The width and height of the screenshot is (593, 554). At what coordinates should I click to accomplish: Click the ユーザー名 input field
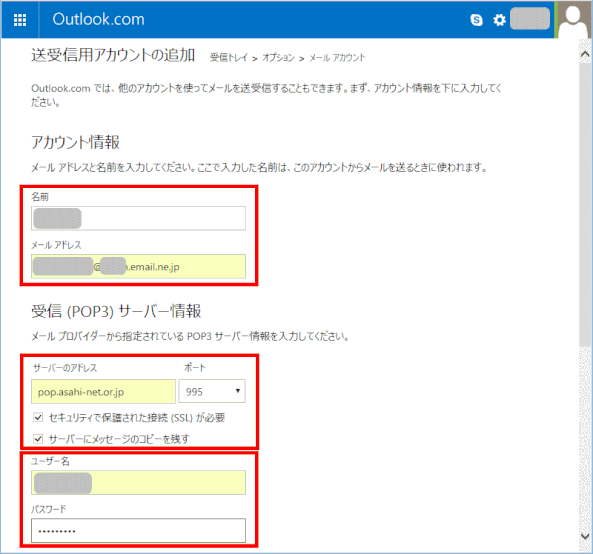tap(138, 483)
